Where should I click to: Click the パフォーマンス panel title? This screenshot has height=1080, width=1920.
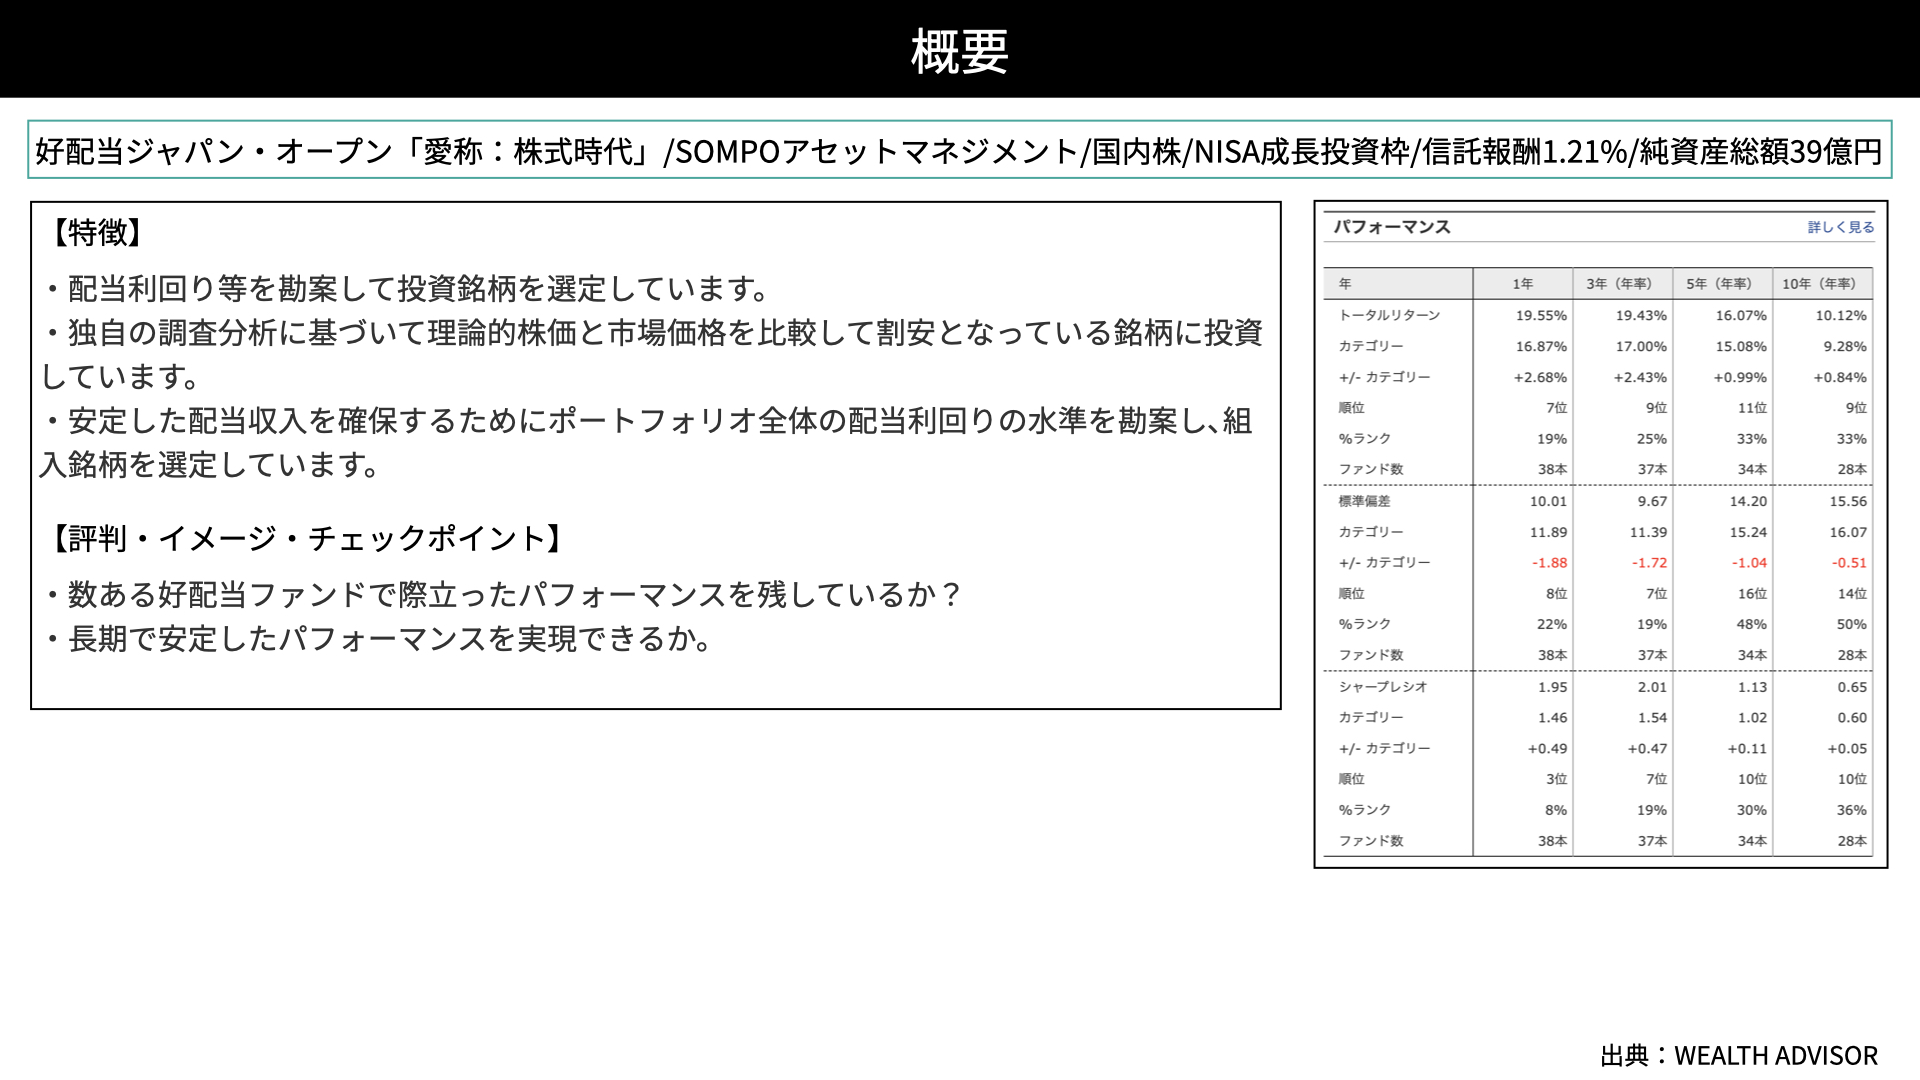pyautogui.click(x=1391, y=227)
